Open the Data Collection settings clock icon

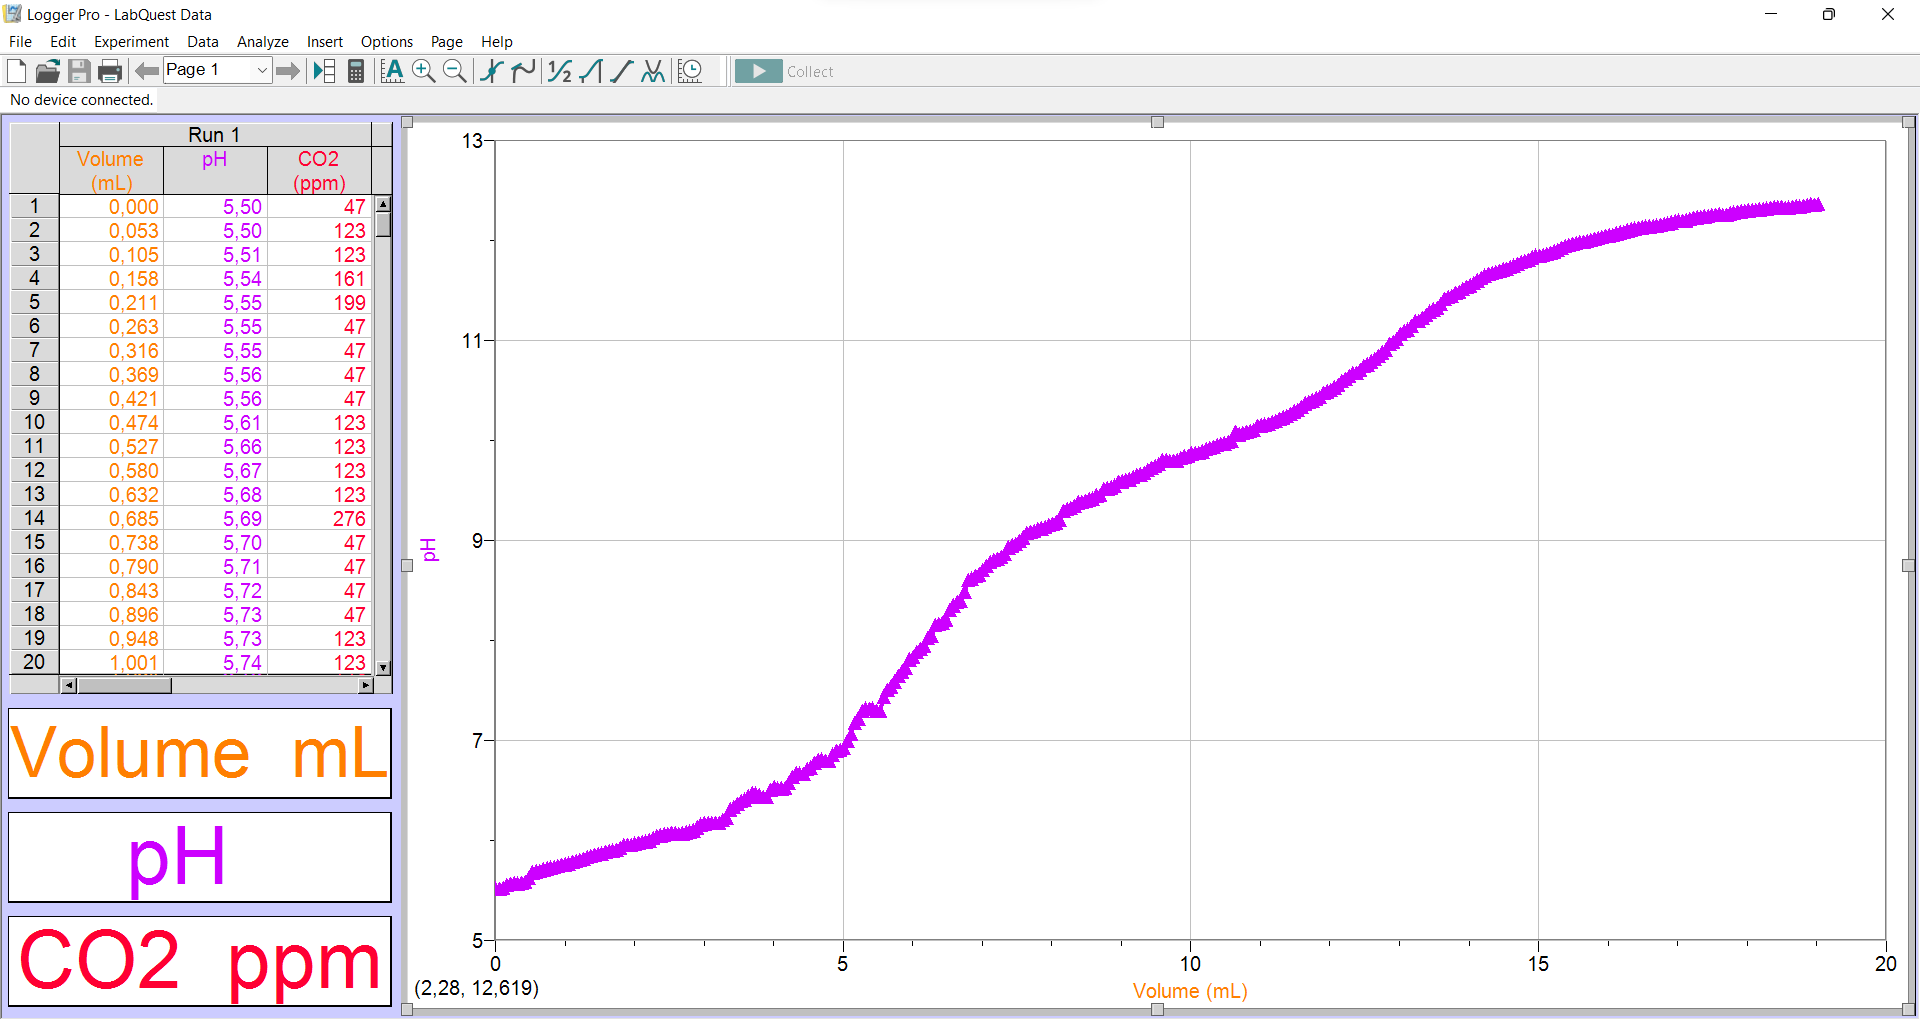click(x=690, y=71)
